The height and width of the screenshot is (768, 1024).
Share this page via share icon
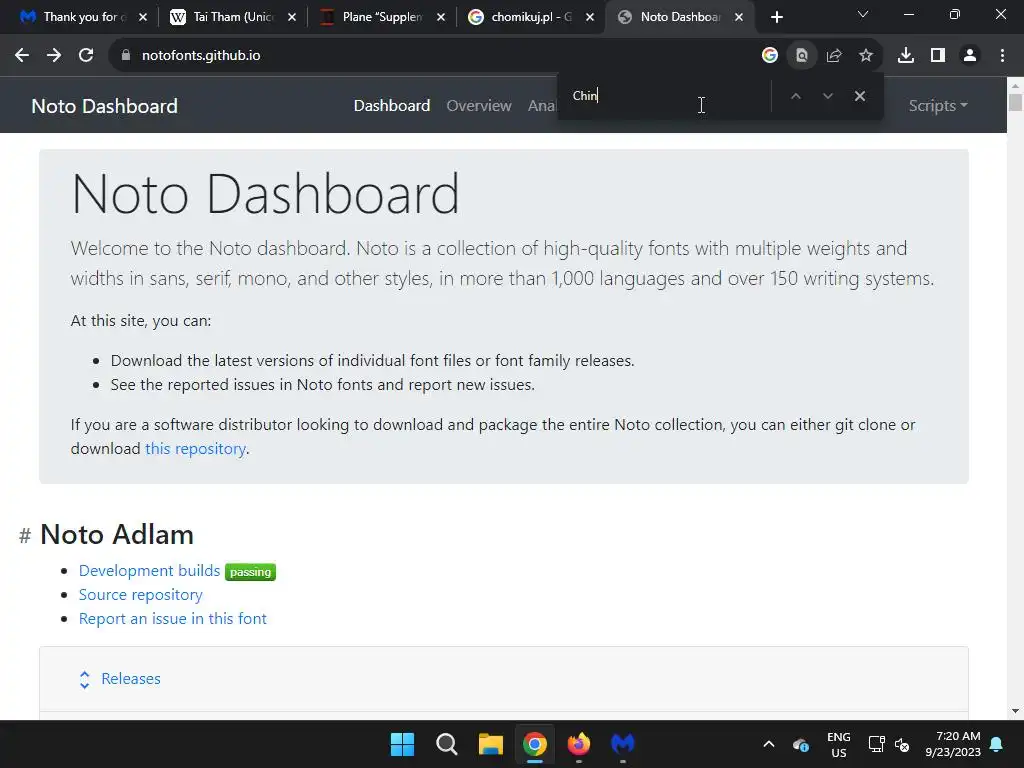click(834, 56)
